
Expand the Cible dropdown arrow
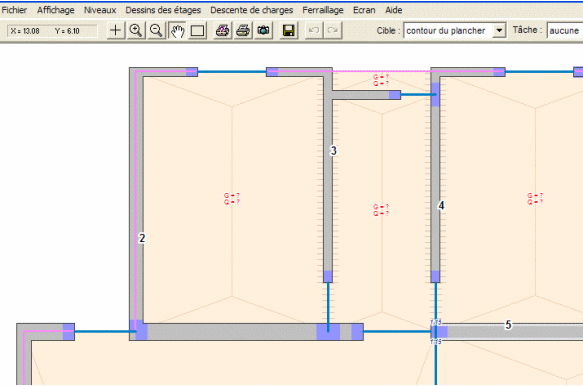pos(499,30)
